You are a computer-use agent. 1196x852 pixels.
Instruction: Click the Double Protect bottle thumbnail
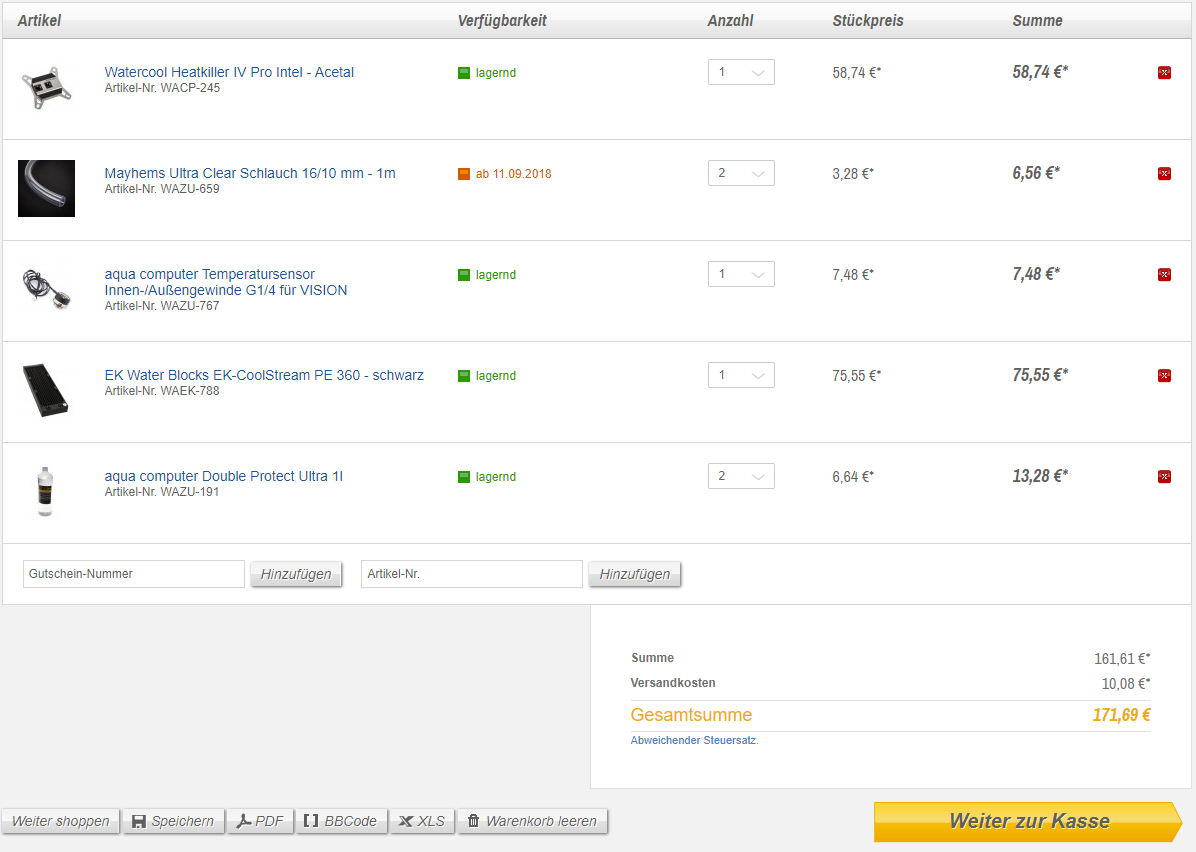45,491
